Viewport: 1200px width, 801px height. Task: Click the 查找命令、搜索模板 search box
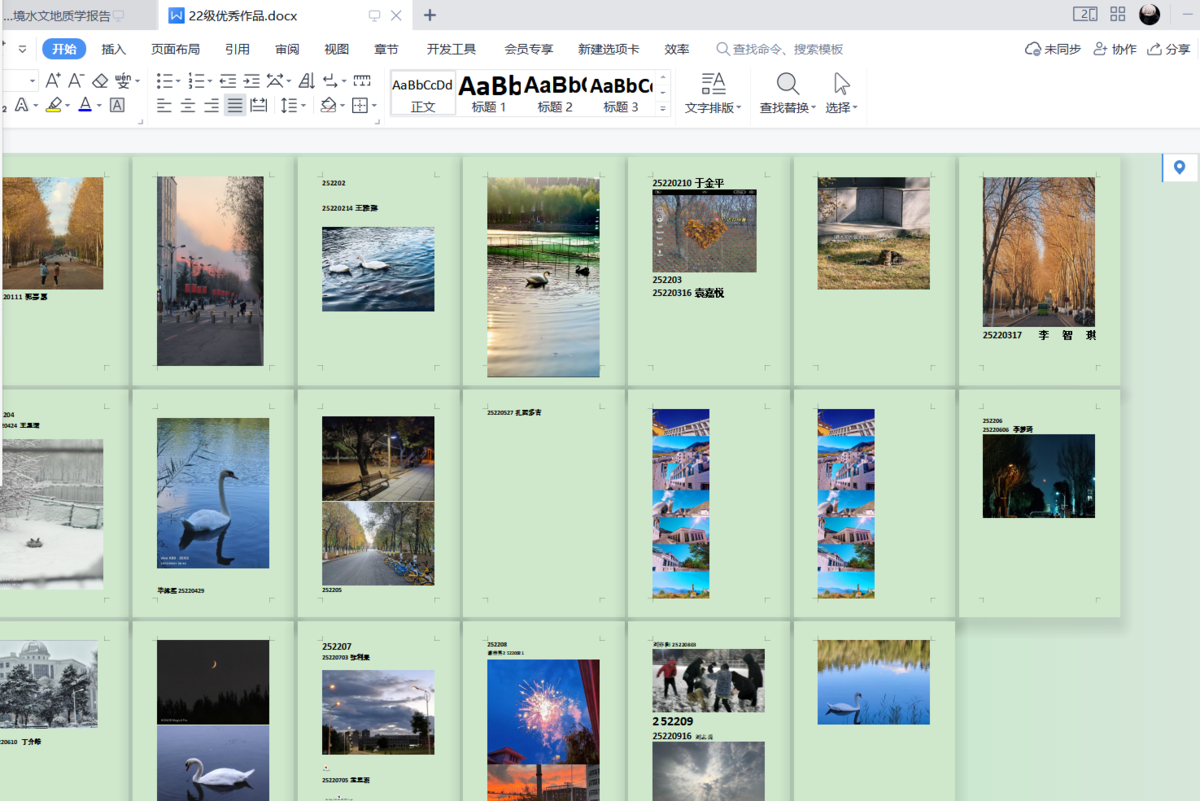[x=780, y=49]
